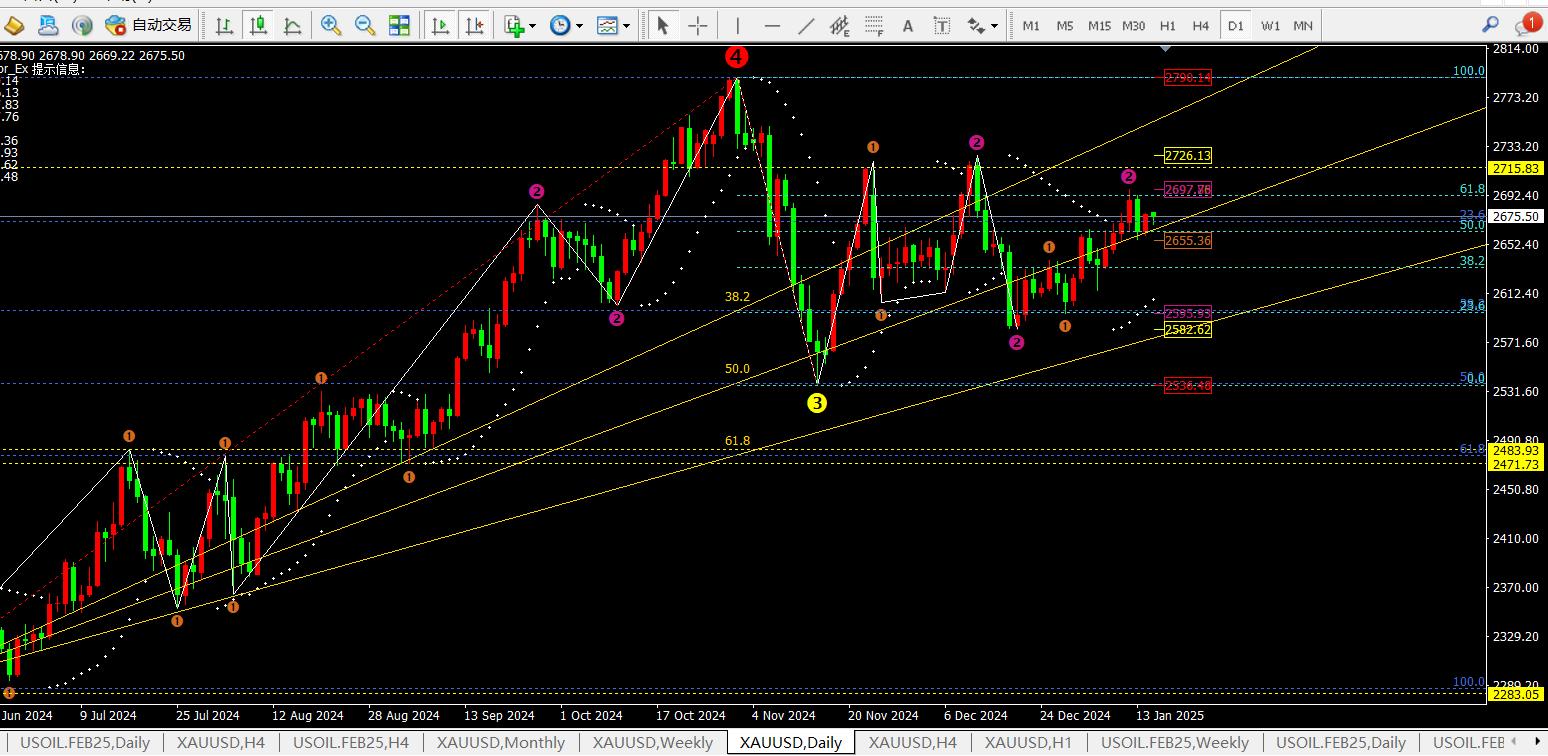Open the arrows objects icon
The height and width of the screenshot is (756, 1548).
click(x=975, y=25)
